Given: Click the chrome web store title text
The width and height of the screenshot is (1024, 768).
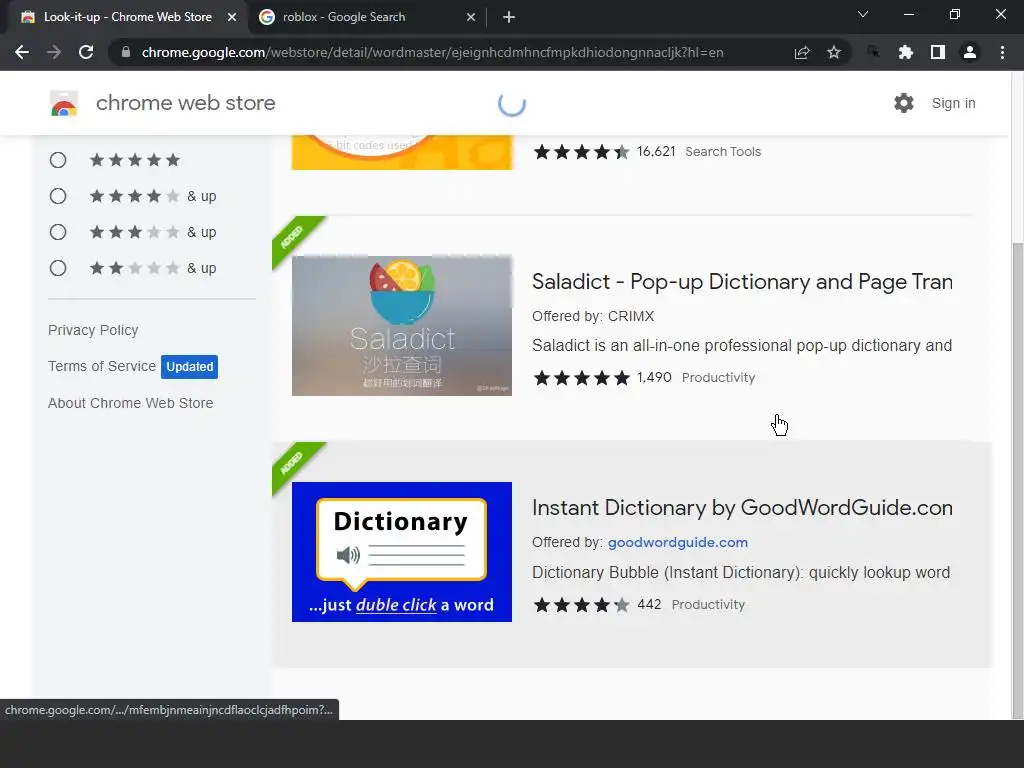Looking at the screenshot, I should point(185,103).
